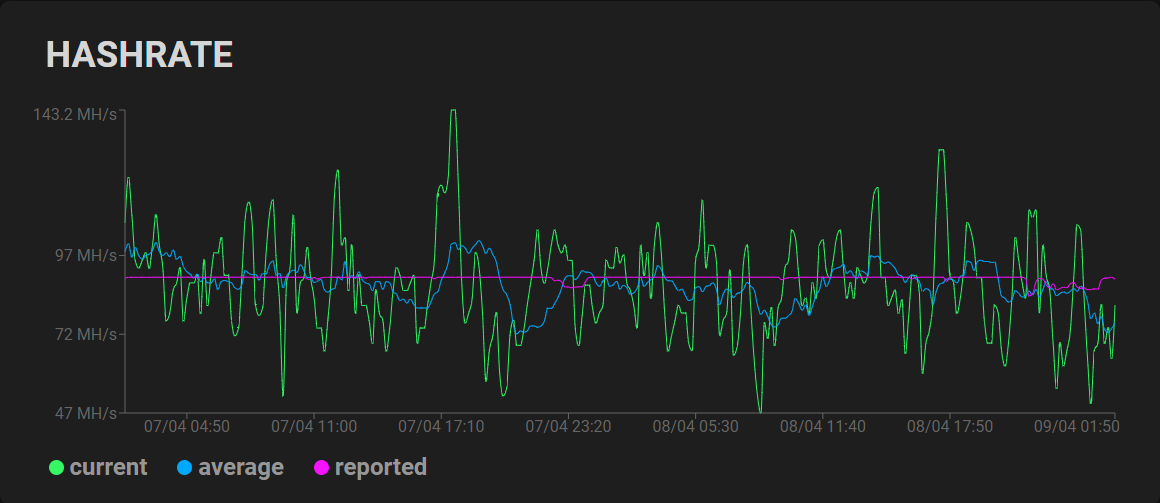The height and width of the screenshot is (503, 1160).
Task: Click the 72 MH/s axis label
Action: coord(87,335)
